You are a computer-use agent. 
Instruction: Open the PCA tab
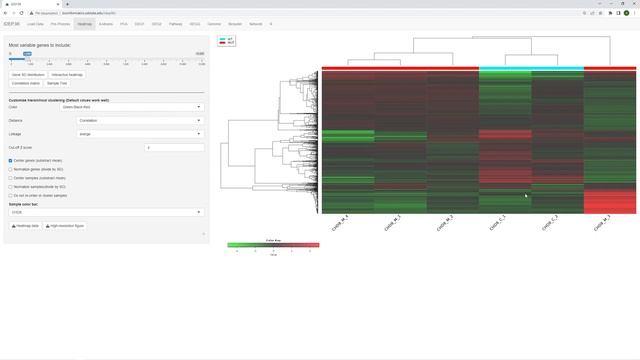point(124,24)
